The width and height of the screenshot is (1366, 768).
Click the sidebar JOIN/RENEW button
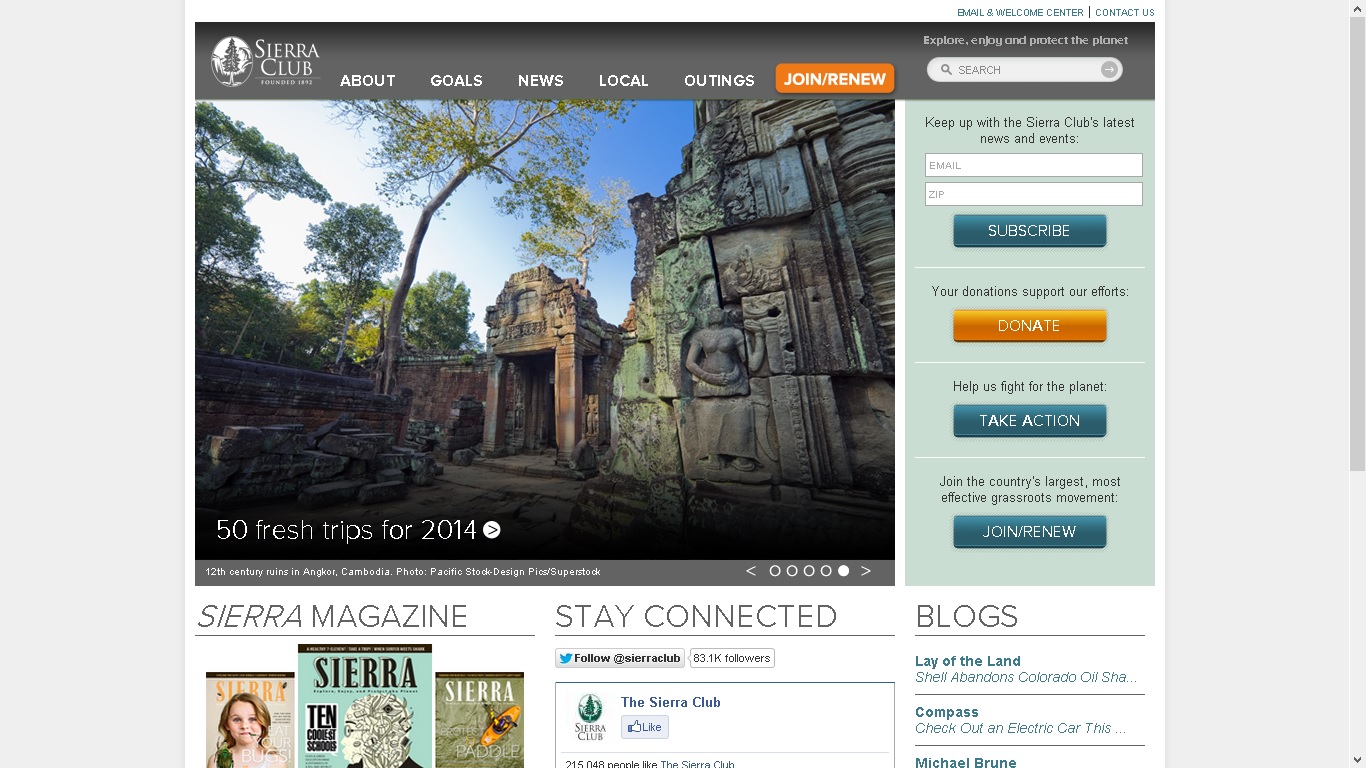(x=1030, y=532)
